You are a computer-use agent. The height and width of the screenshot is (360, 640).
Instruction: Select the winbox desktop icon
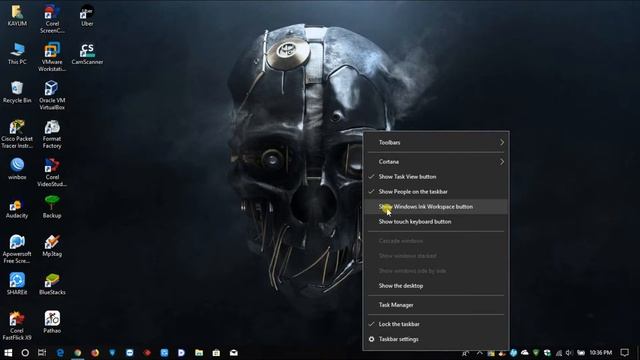(17, 169)
